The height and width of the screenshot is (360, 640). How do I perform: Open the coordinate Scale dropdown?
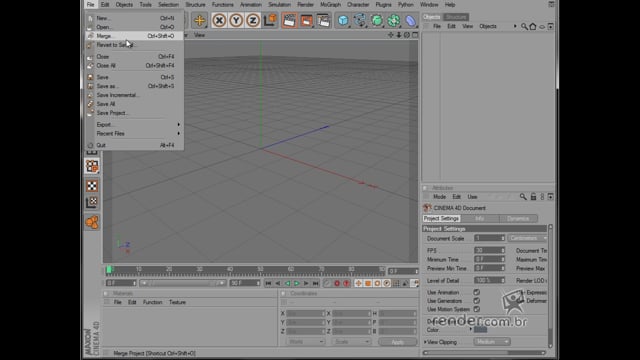click(x=351, y=342)
